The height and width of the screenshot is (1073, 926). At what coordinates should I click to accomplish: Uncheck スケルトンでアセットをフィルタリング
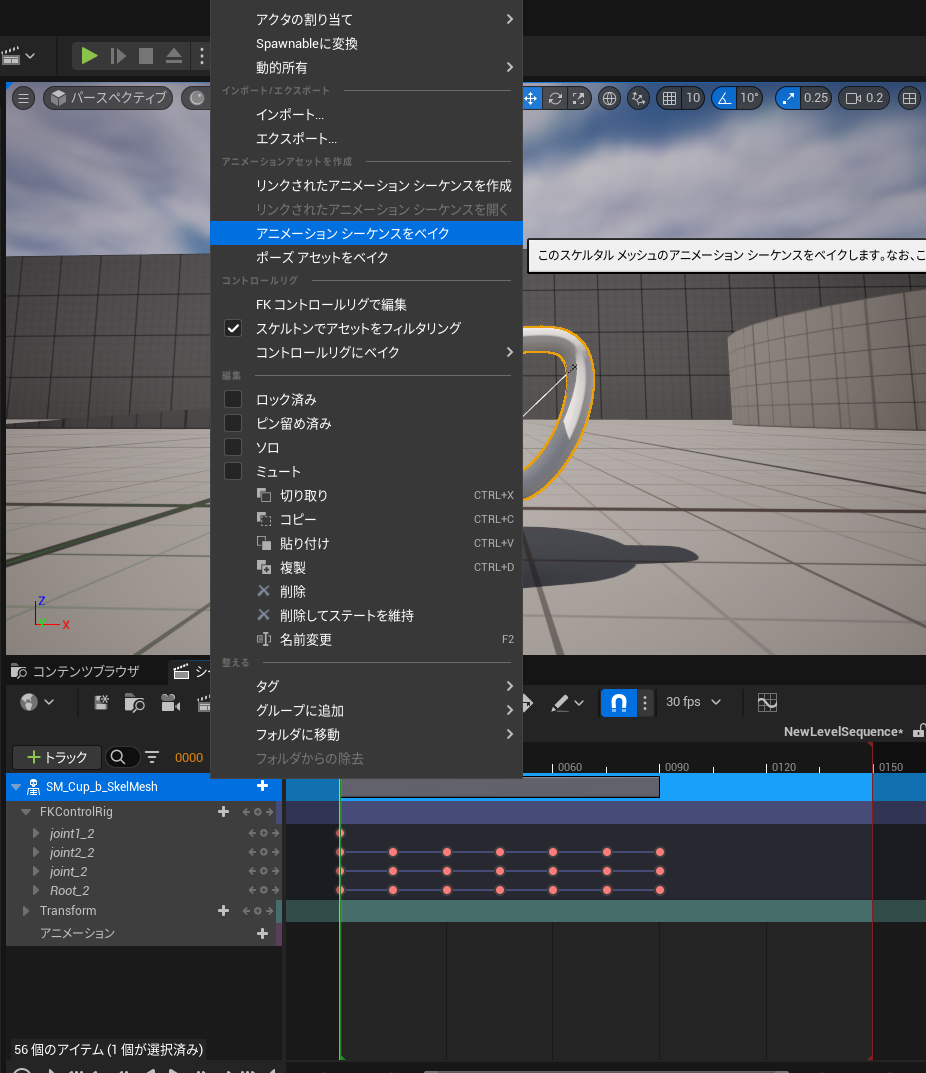(x=233, y=328)
